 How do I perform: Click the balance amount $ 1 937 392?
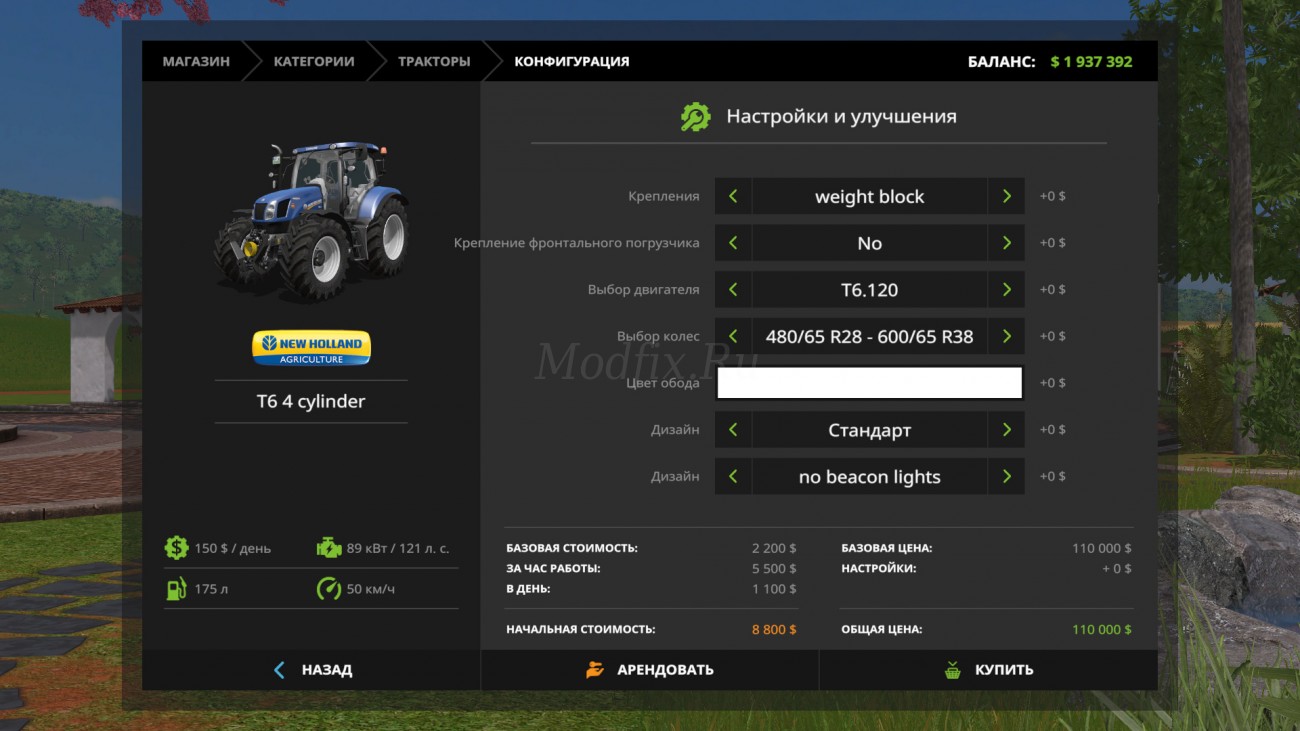[x=1091, y=61]
